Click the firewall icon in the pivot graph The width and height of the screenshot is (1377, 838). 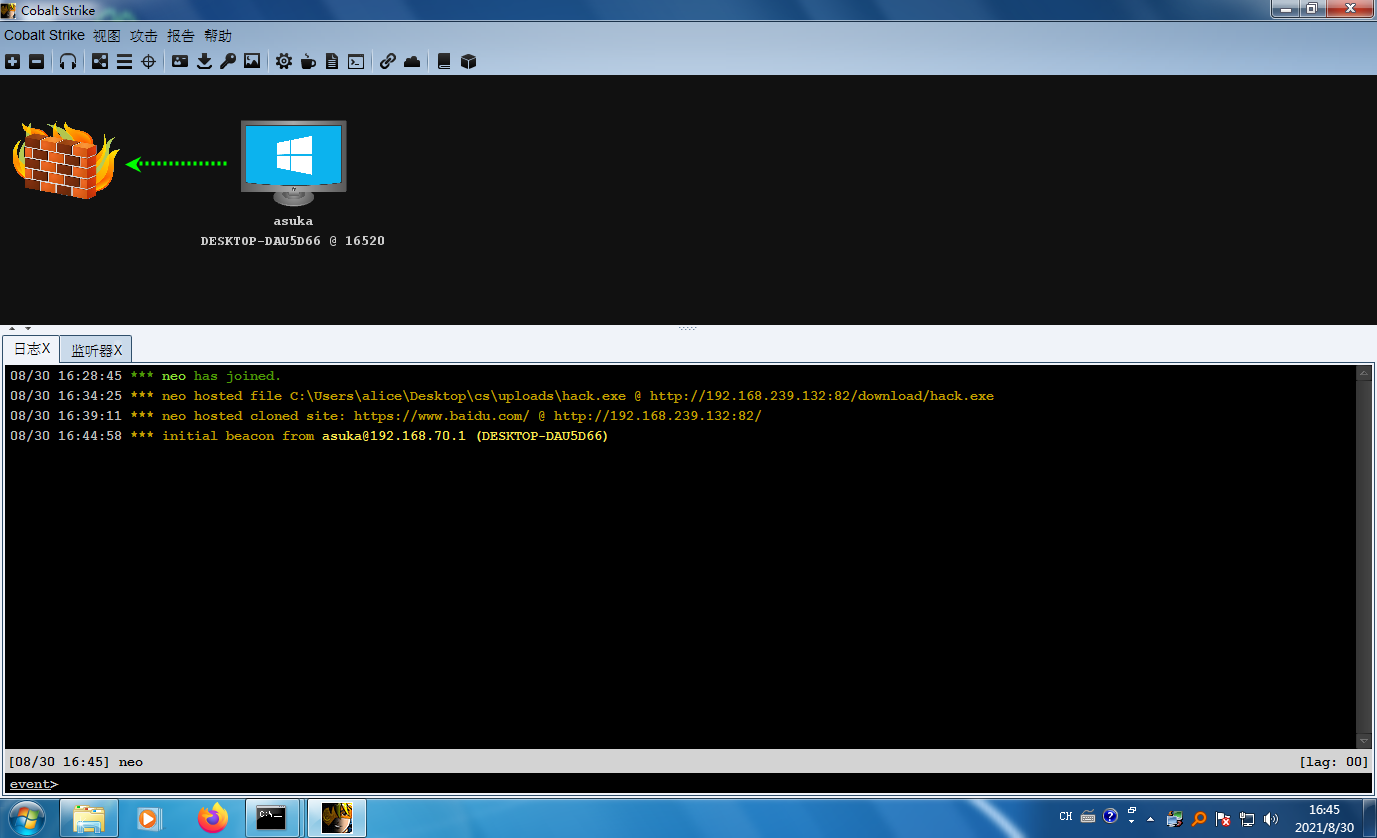point(65,161)
